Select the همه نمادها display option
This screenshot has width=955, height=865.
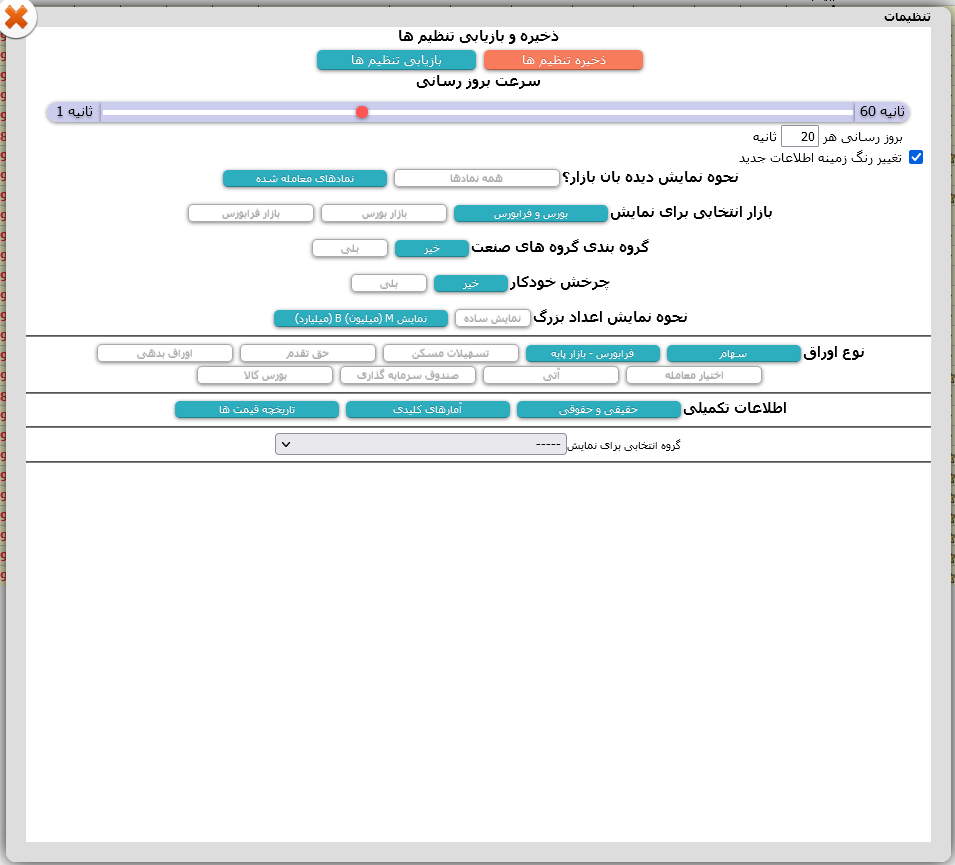click(476, 178)
